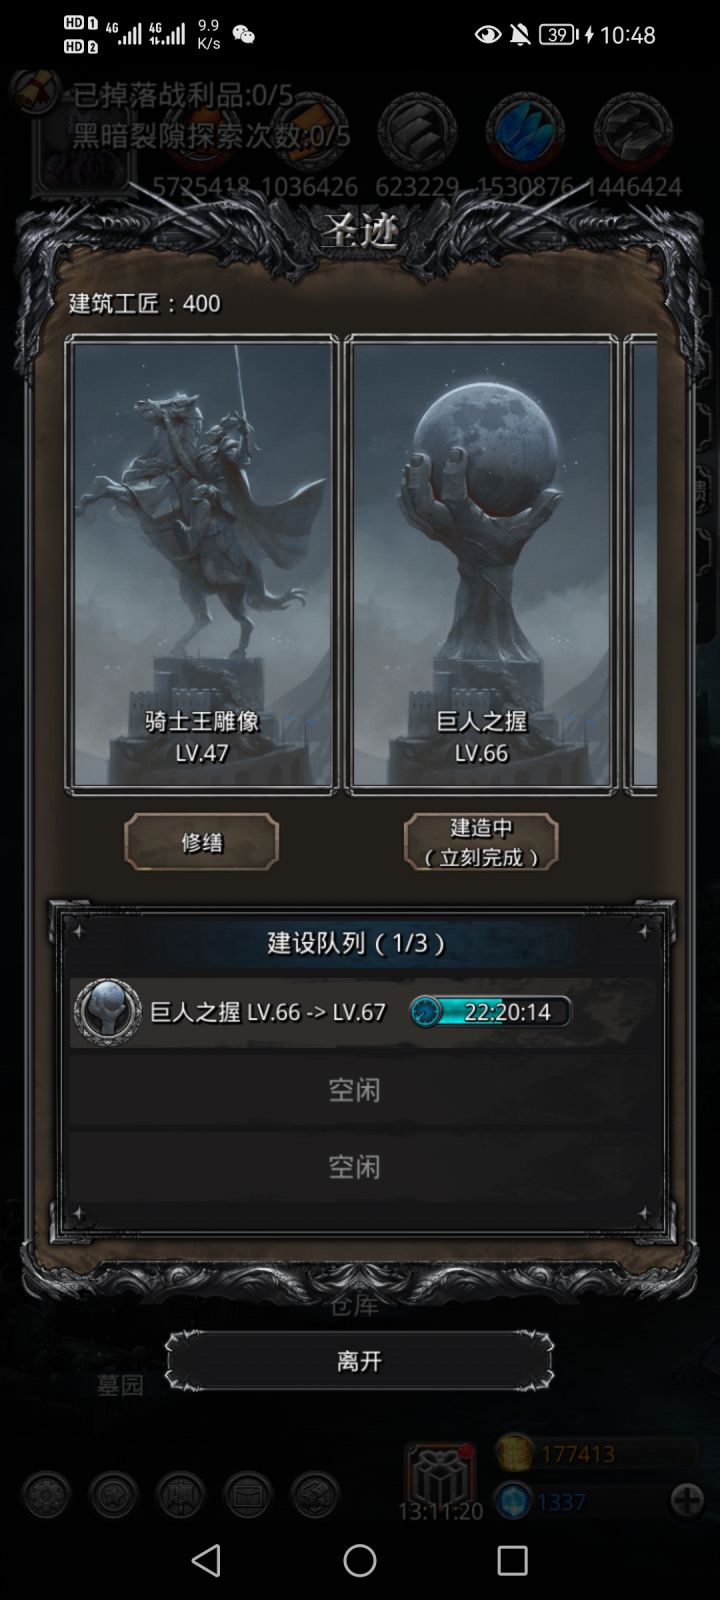Select the 巨人之握 LV.66 card

[481, 565]
